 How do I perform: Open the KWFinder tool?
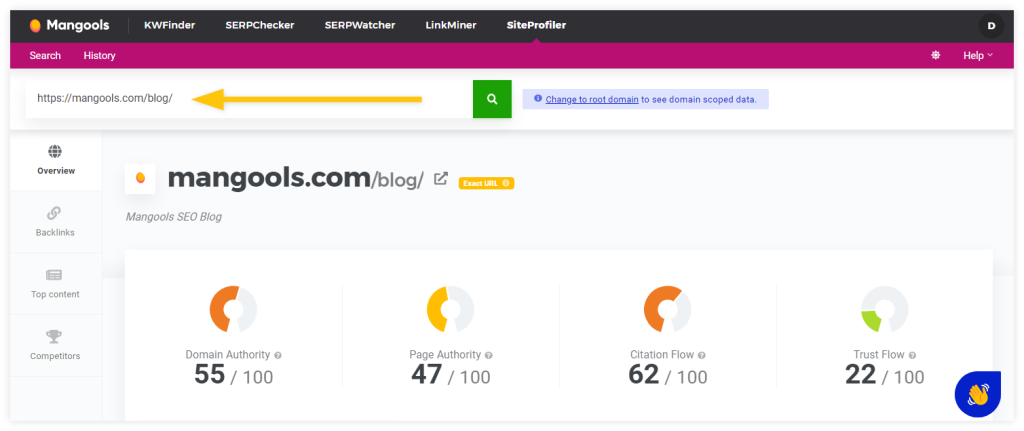pos(170,25)
